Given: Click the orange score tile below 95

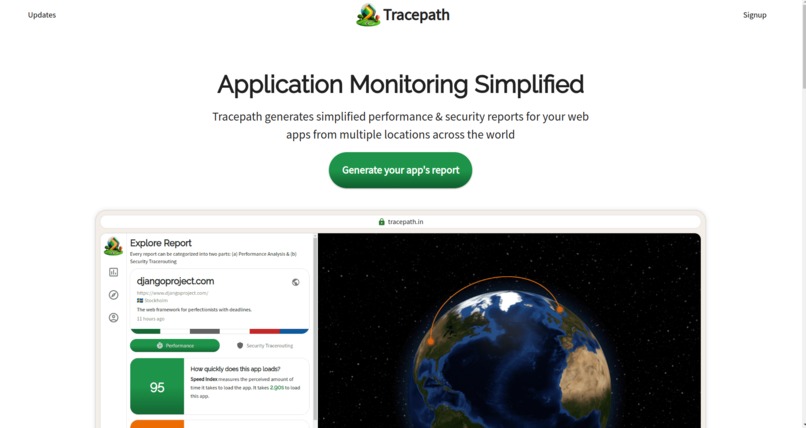Looking at the screenshot, I should [157, 424].
